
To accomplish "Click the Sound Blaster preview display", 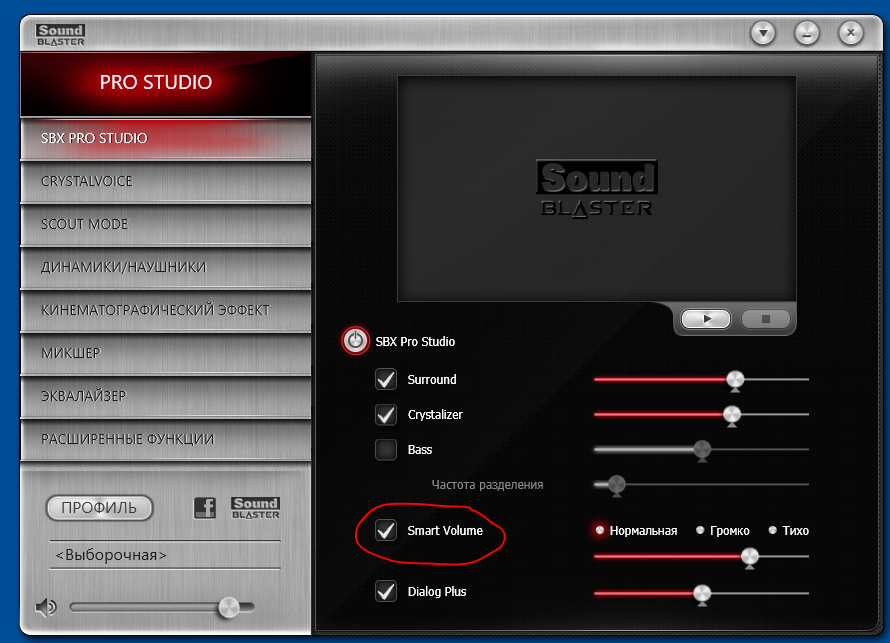I will pos(597,189).
